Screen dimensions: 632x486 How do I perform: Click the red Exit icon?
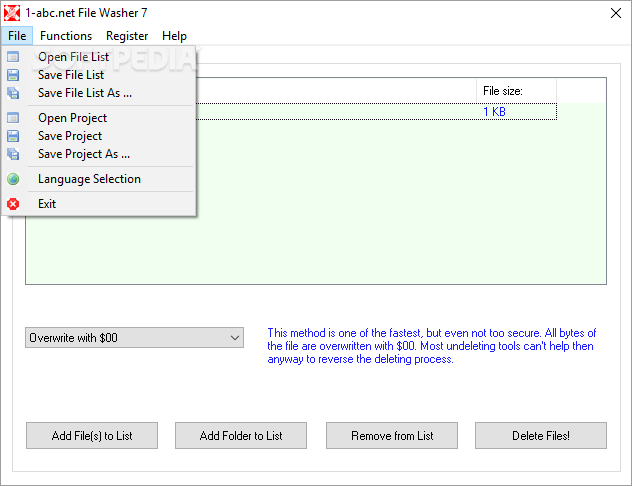point(13,204)
